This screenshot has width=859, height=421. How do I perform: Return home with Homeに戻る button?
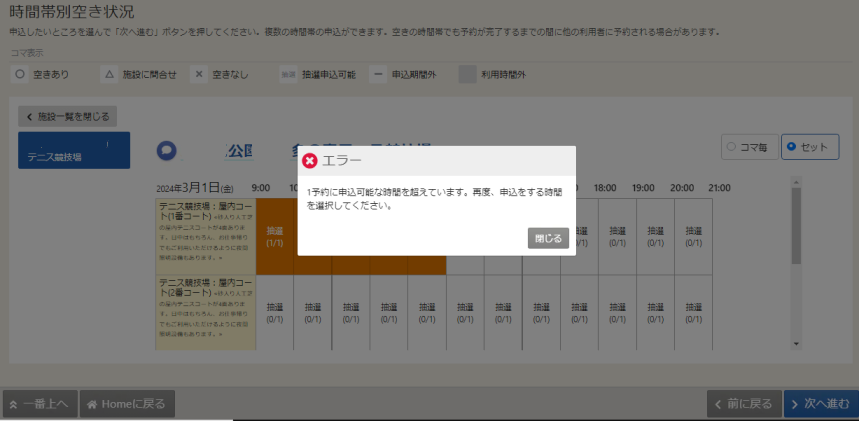pyautogui.click(x=127, y=404)
